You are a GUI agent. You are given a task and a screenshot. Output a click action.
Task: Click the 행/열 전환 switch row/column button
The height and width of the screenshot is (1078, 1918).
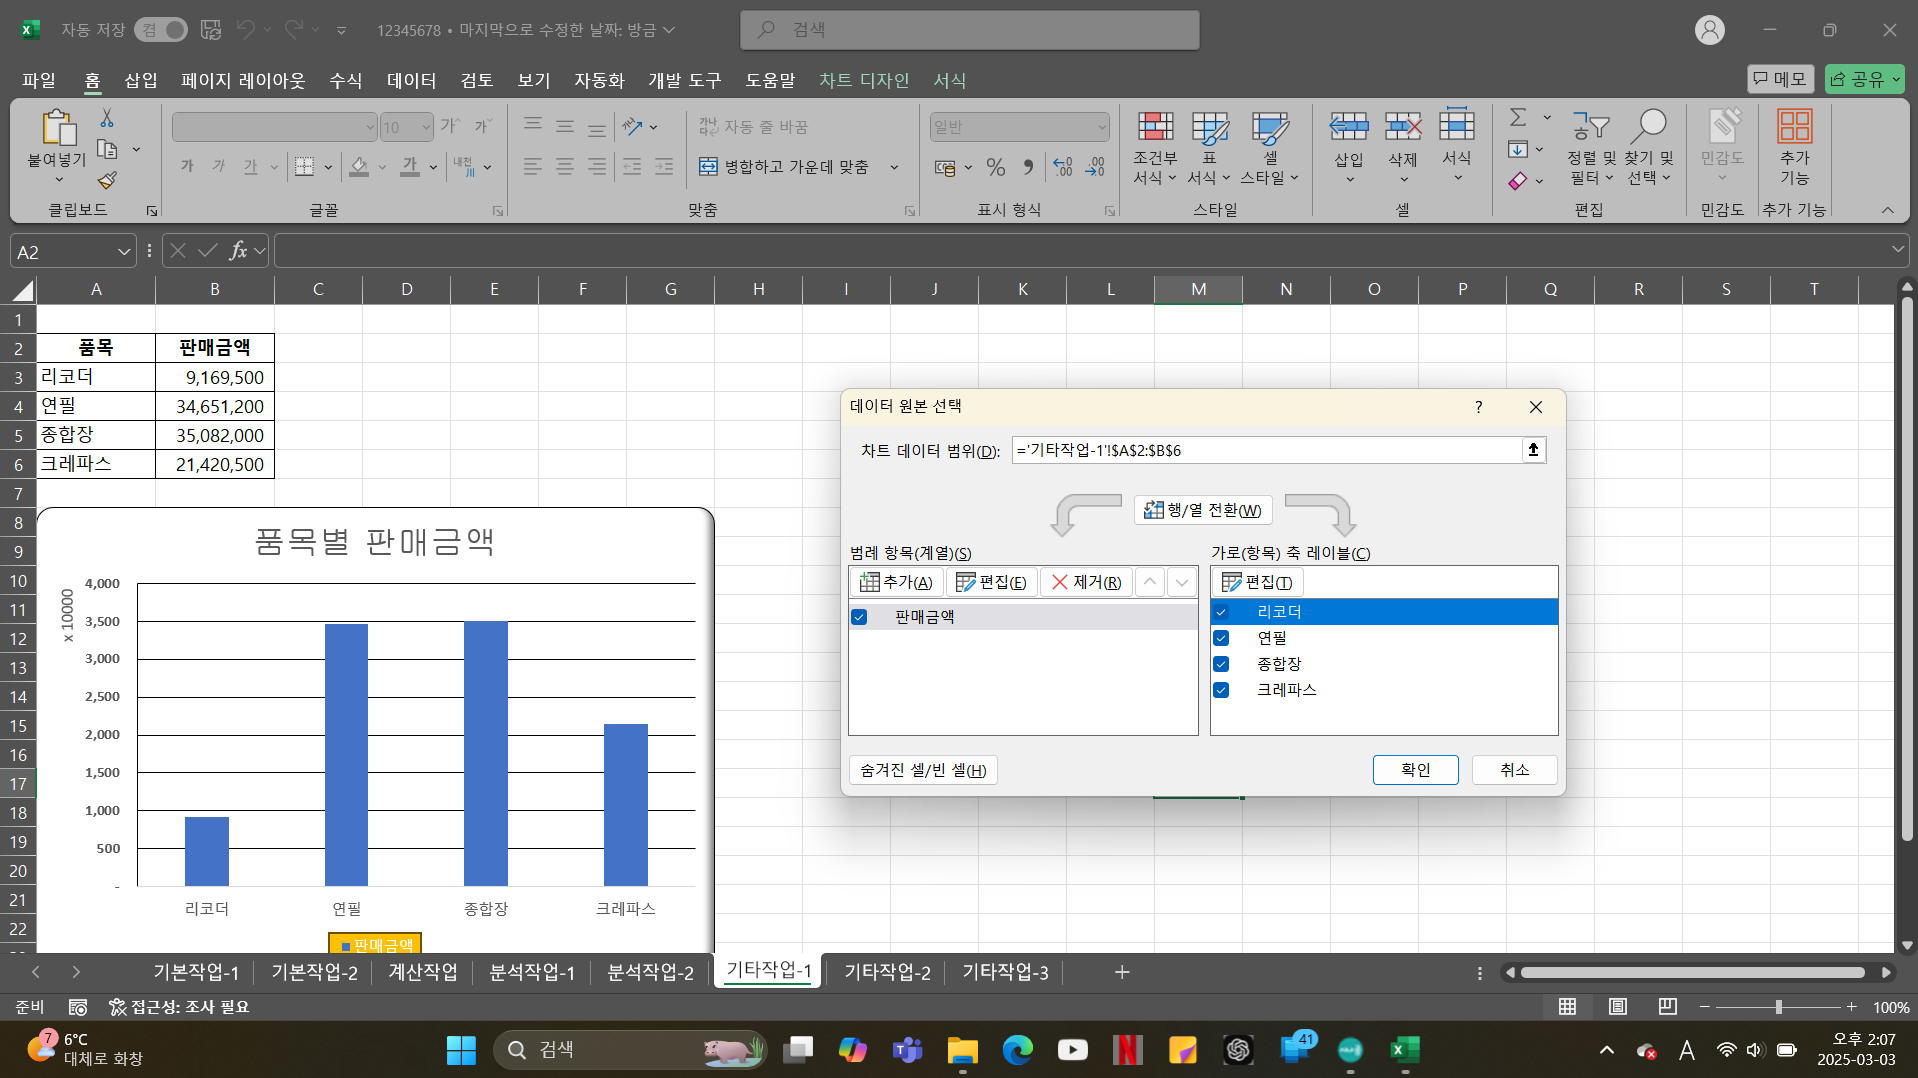[1203, 510]
